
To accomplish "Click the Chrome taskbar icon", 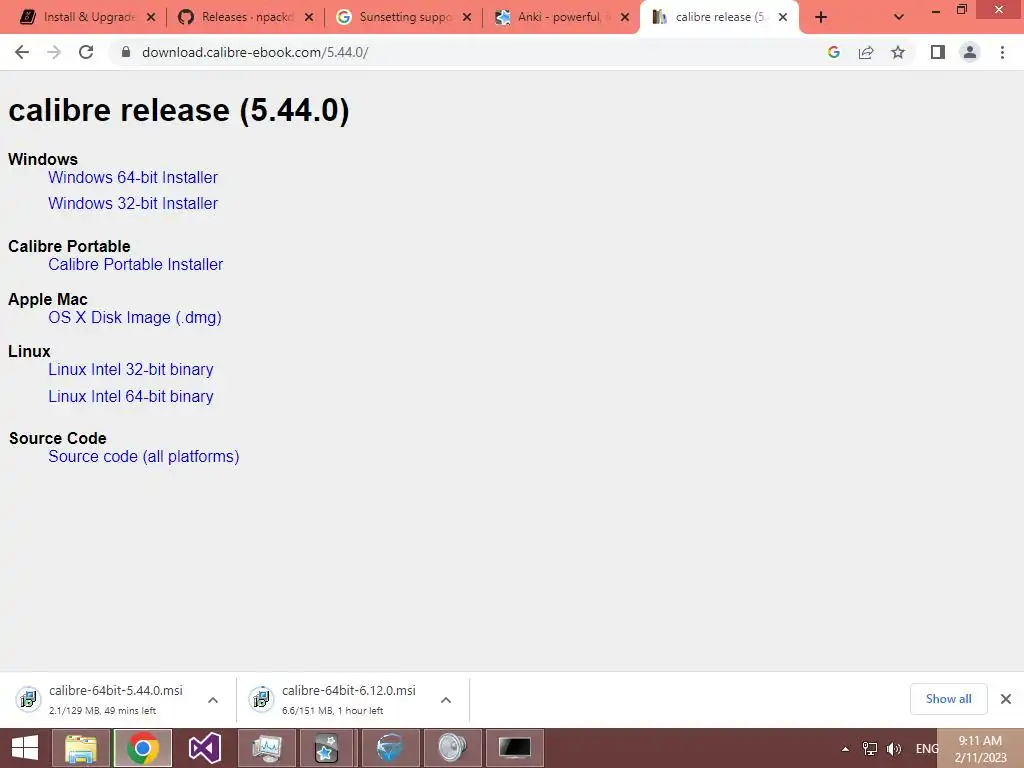I will [x=143, y=748].
